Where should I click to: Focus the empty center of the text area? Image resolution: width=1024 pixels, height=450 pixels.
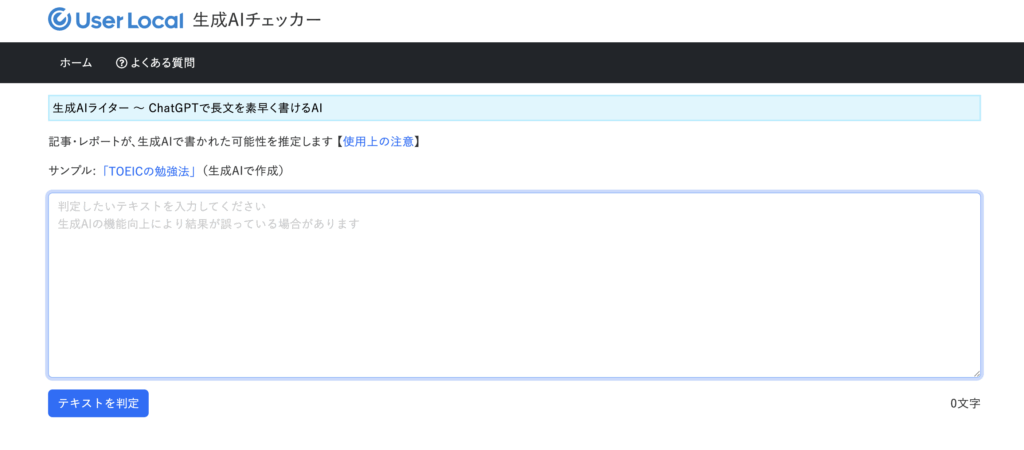pyautogui.click(x=514, y=300)
